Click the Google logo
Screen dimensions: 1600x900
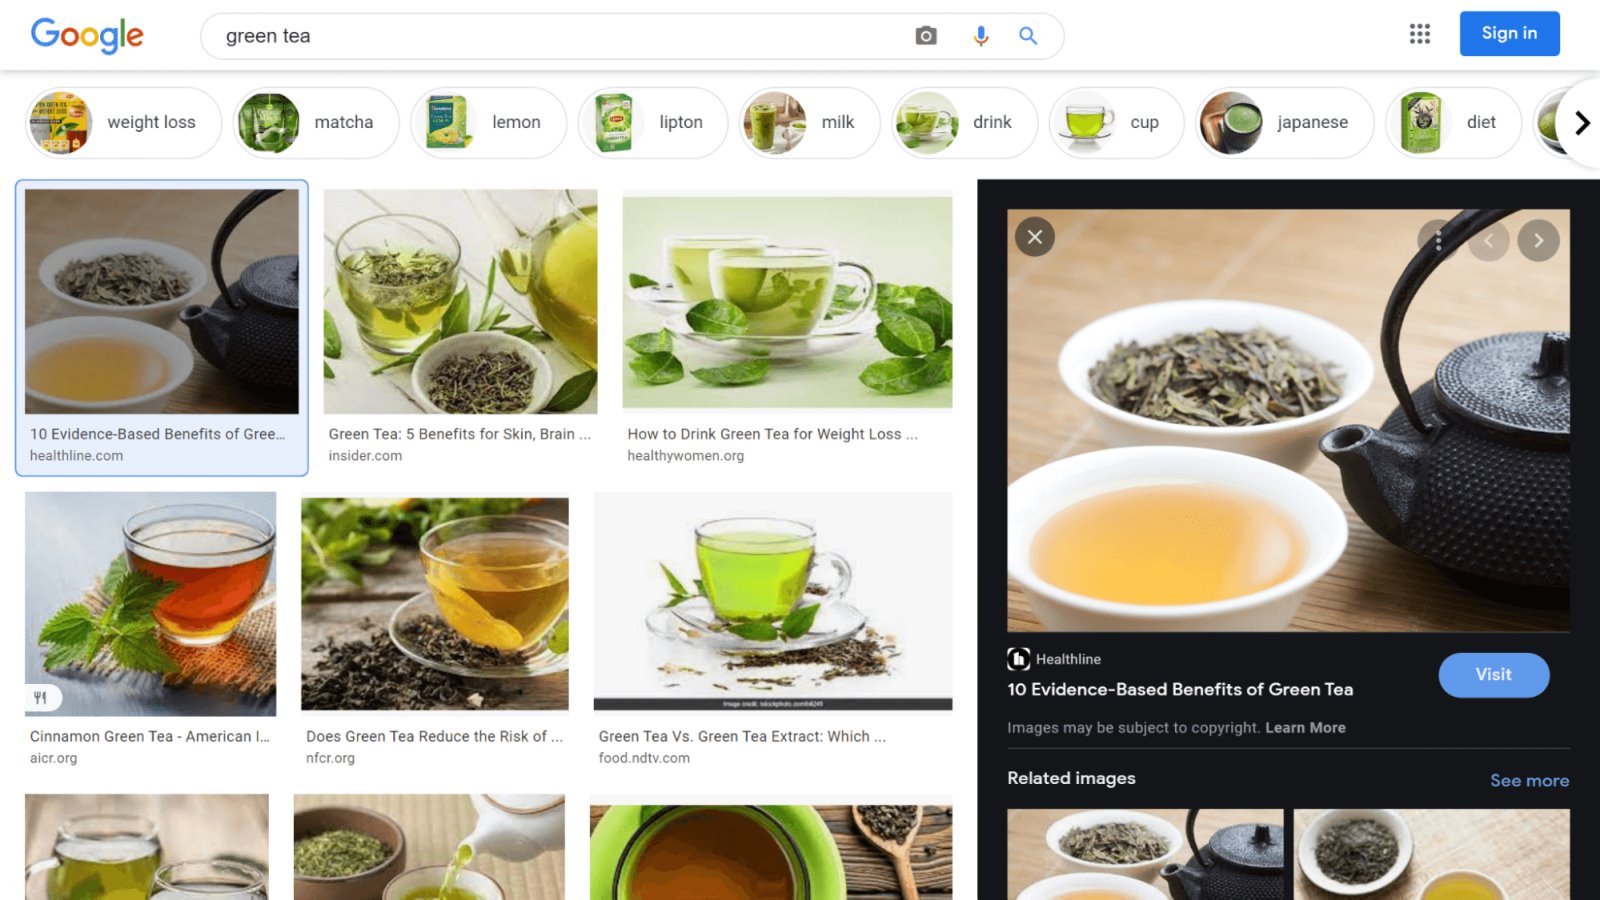[x=87, y=36]
